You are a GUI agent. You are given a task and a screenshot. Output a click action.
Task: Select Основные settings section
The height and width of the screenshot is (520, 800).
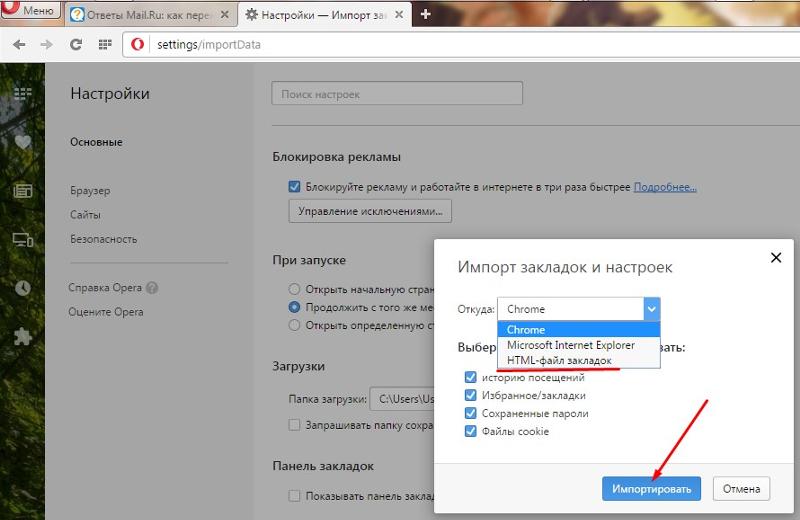[x=96, y=142]
